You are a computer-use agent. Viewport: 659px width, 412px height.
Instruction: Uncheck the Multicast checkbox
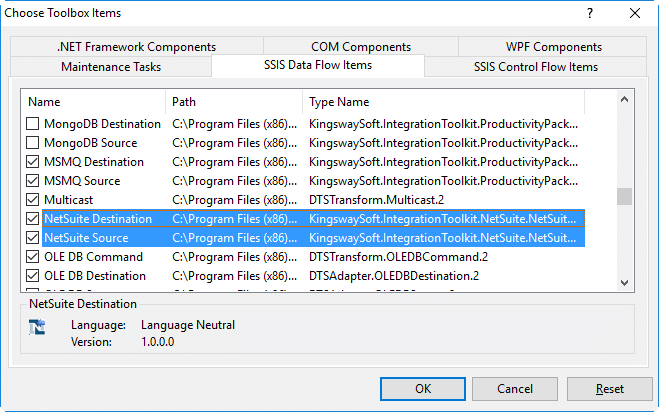point(32,199)
